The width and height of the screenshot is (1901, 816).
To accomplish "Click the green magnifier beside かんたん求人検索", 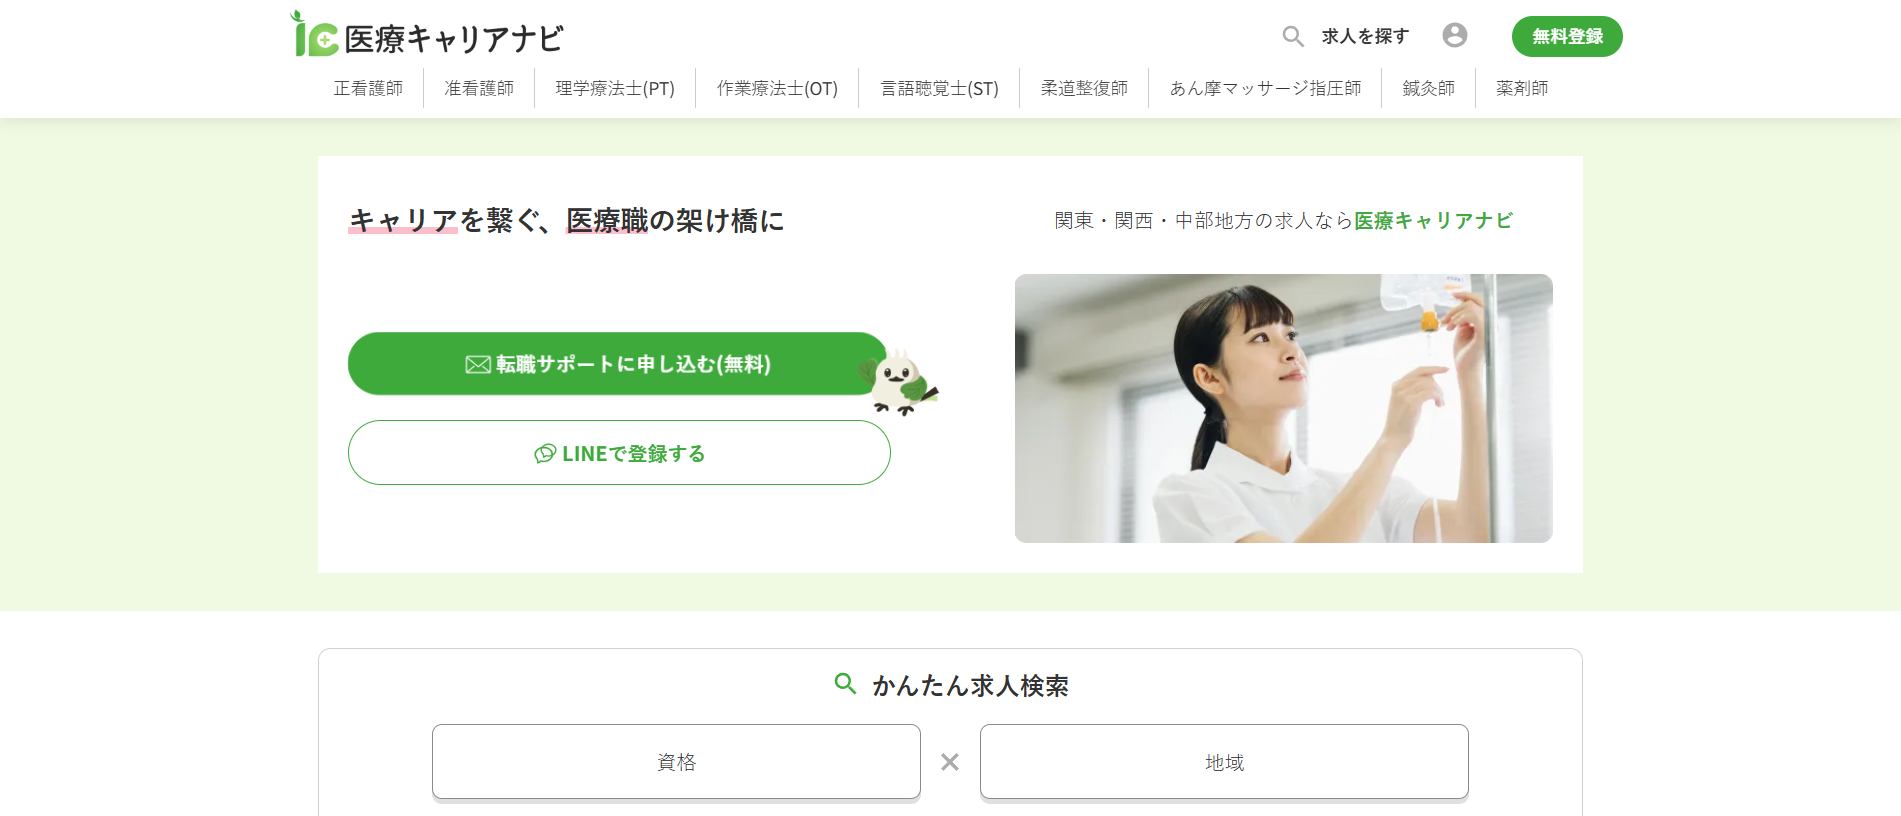I will pyautogui.click(x=845, y=684).
